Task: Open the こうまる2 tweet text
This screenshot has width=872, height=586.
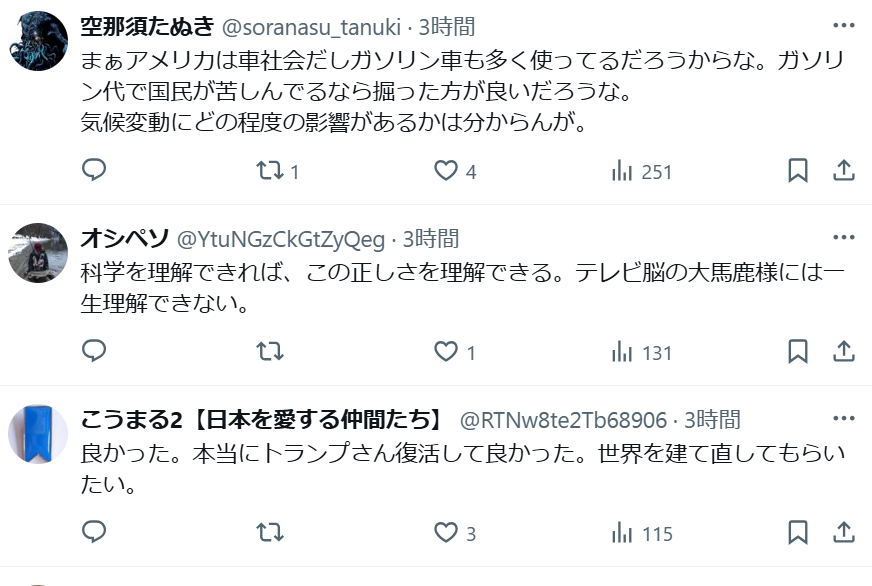Action: tap(463, 468)
